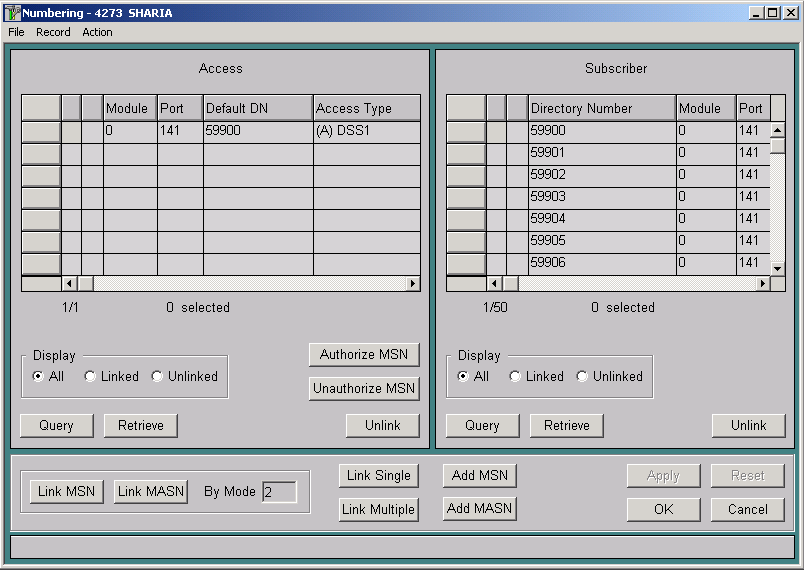804x570 pixels.
Task: Click the Link MASN button
Action: tap(150, 491)
